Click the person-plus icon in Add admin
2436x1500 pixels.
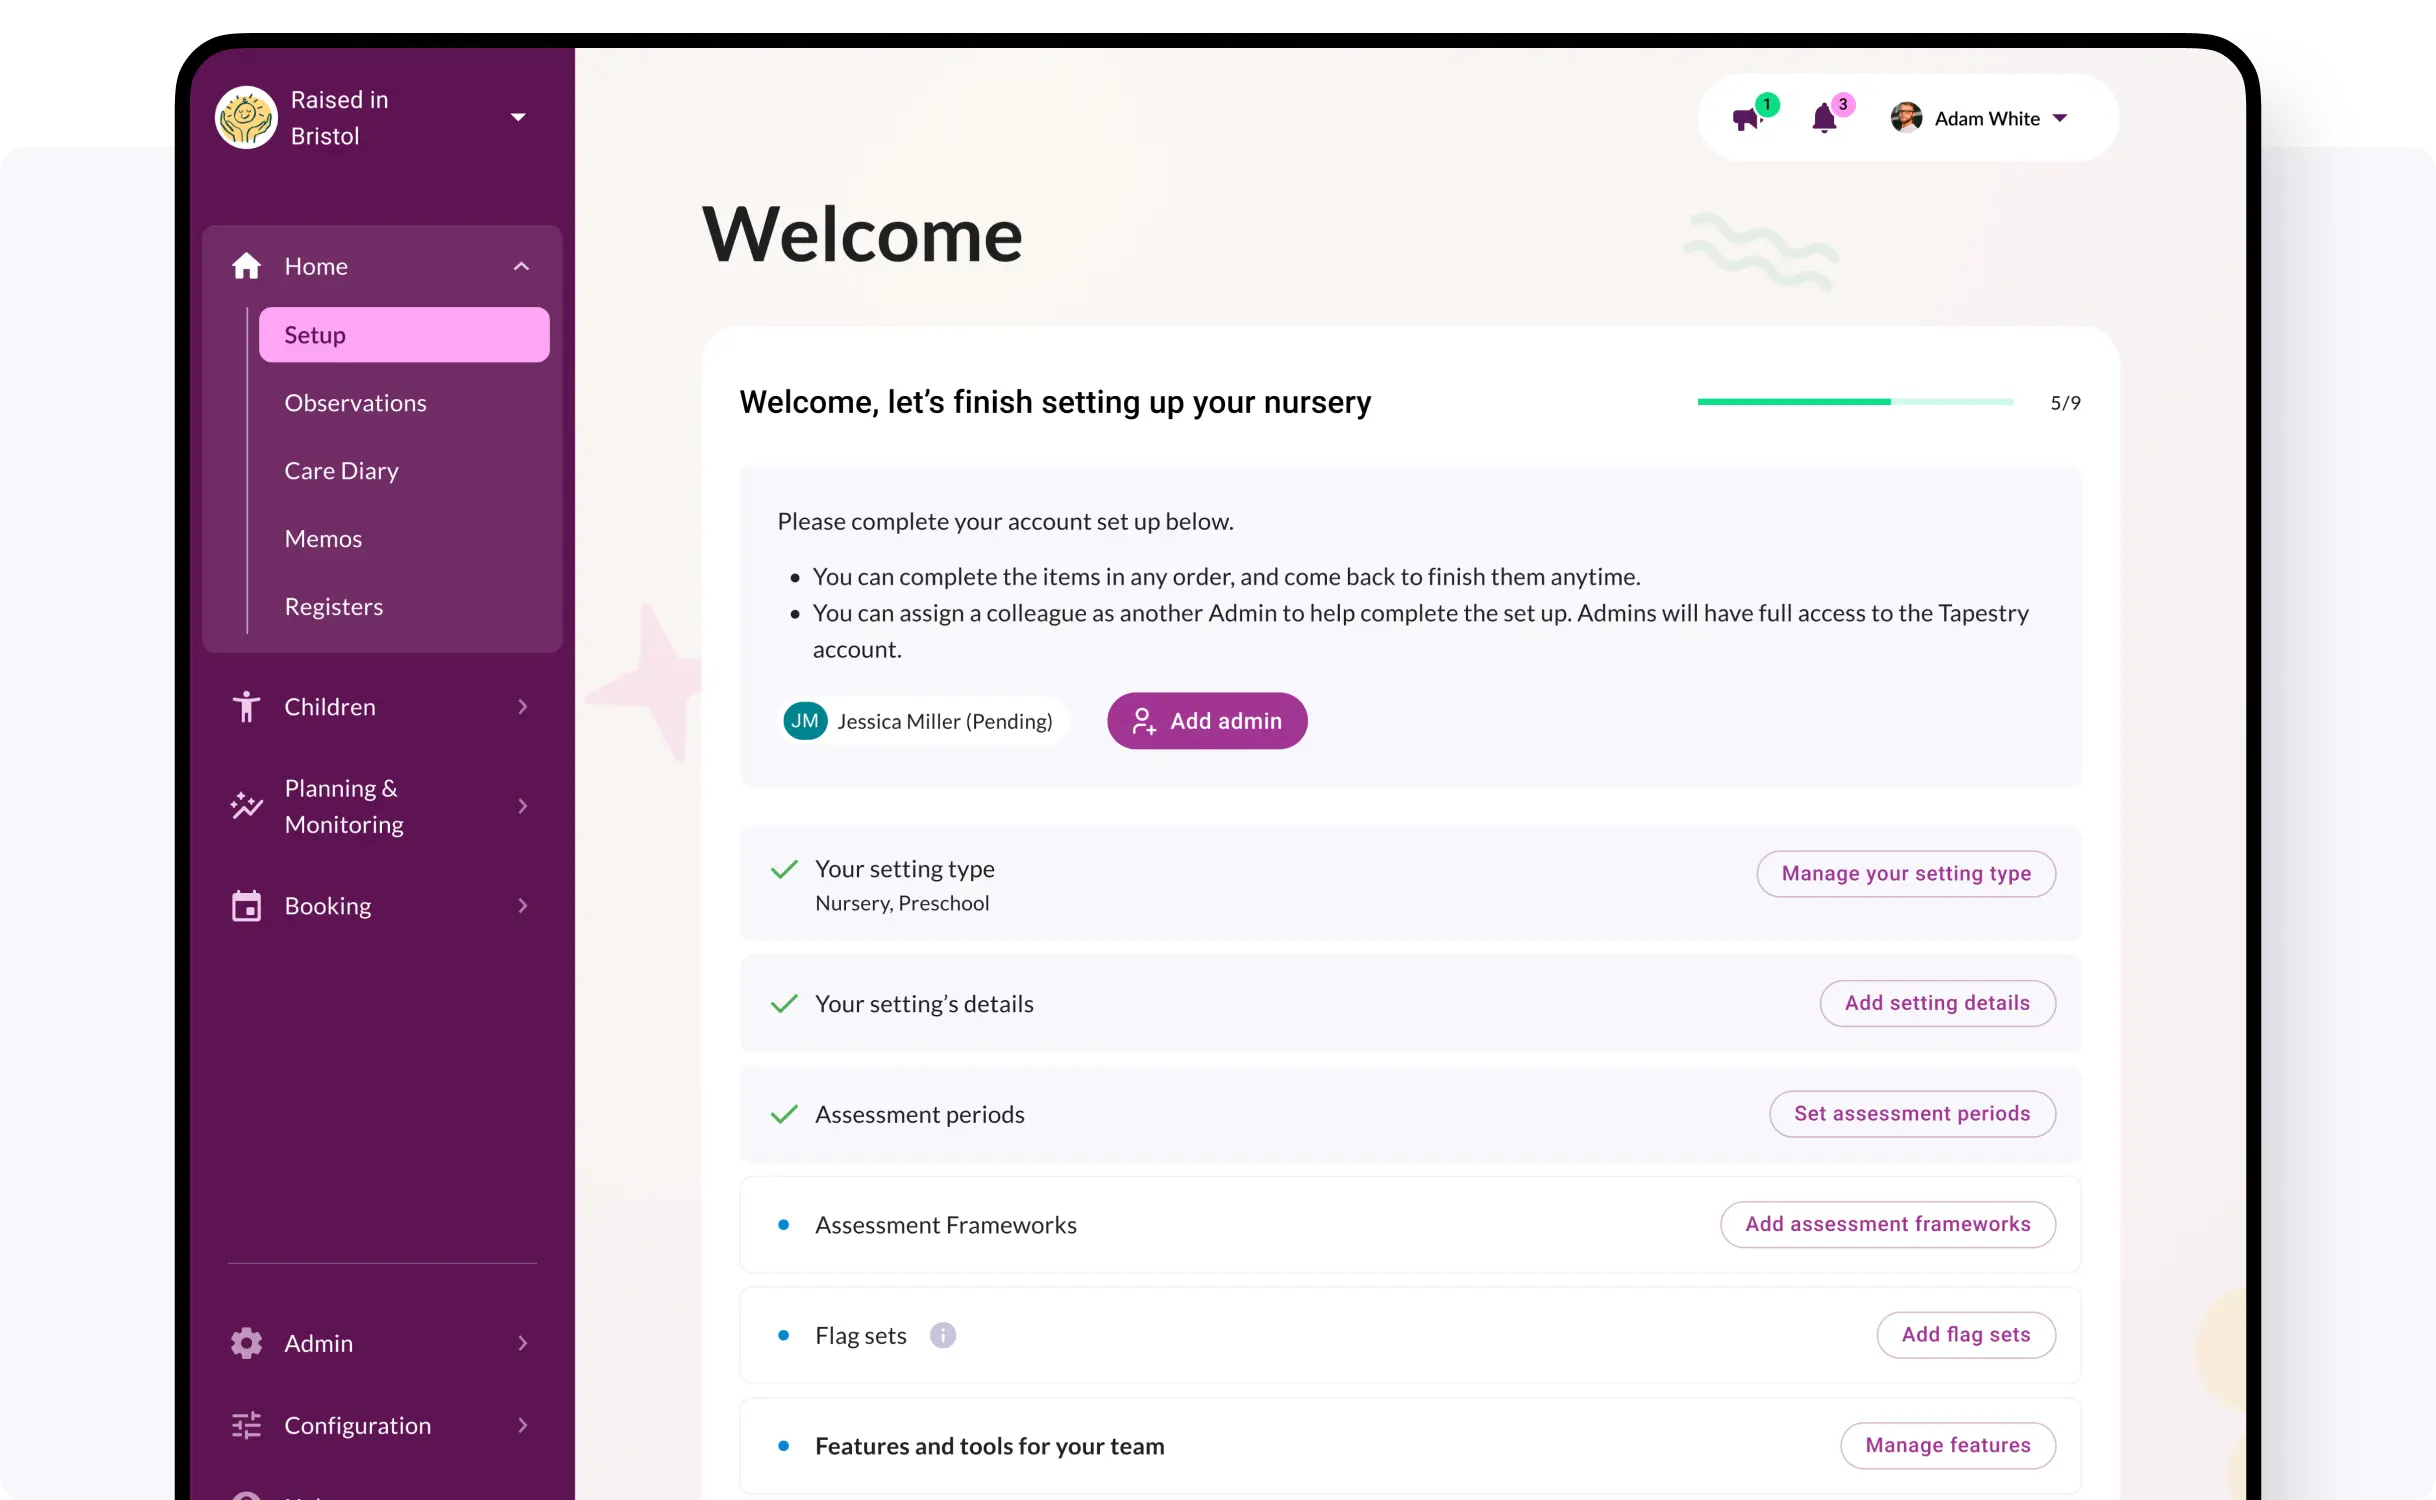click(x=1143, y=721)
